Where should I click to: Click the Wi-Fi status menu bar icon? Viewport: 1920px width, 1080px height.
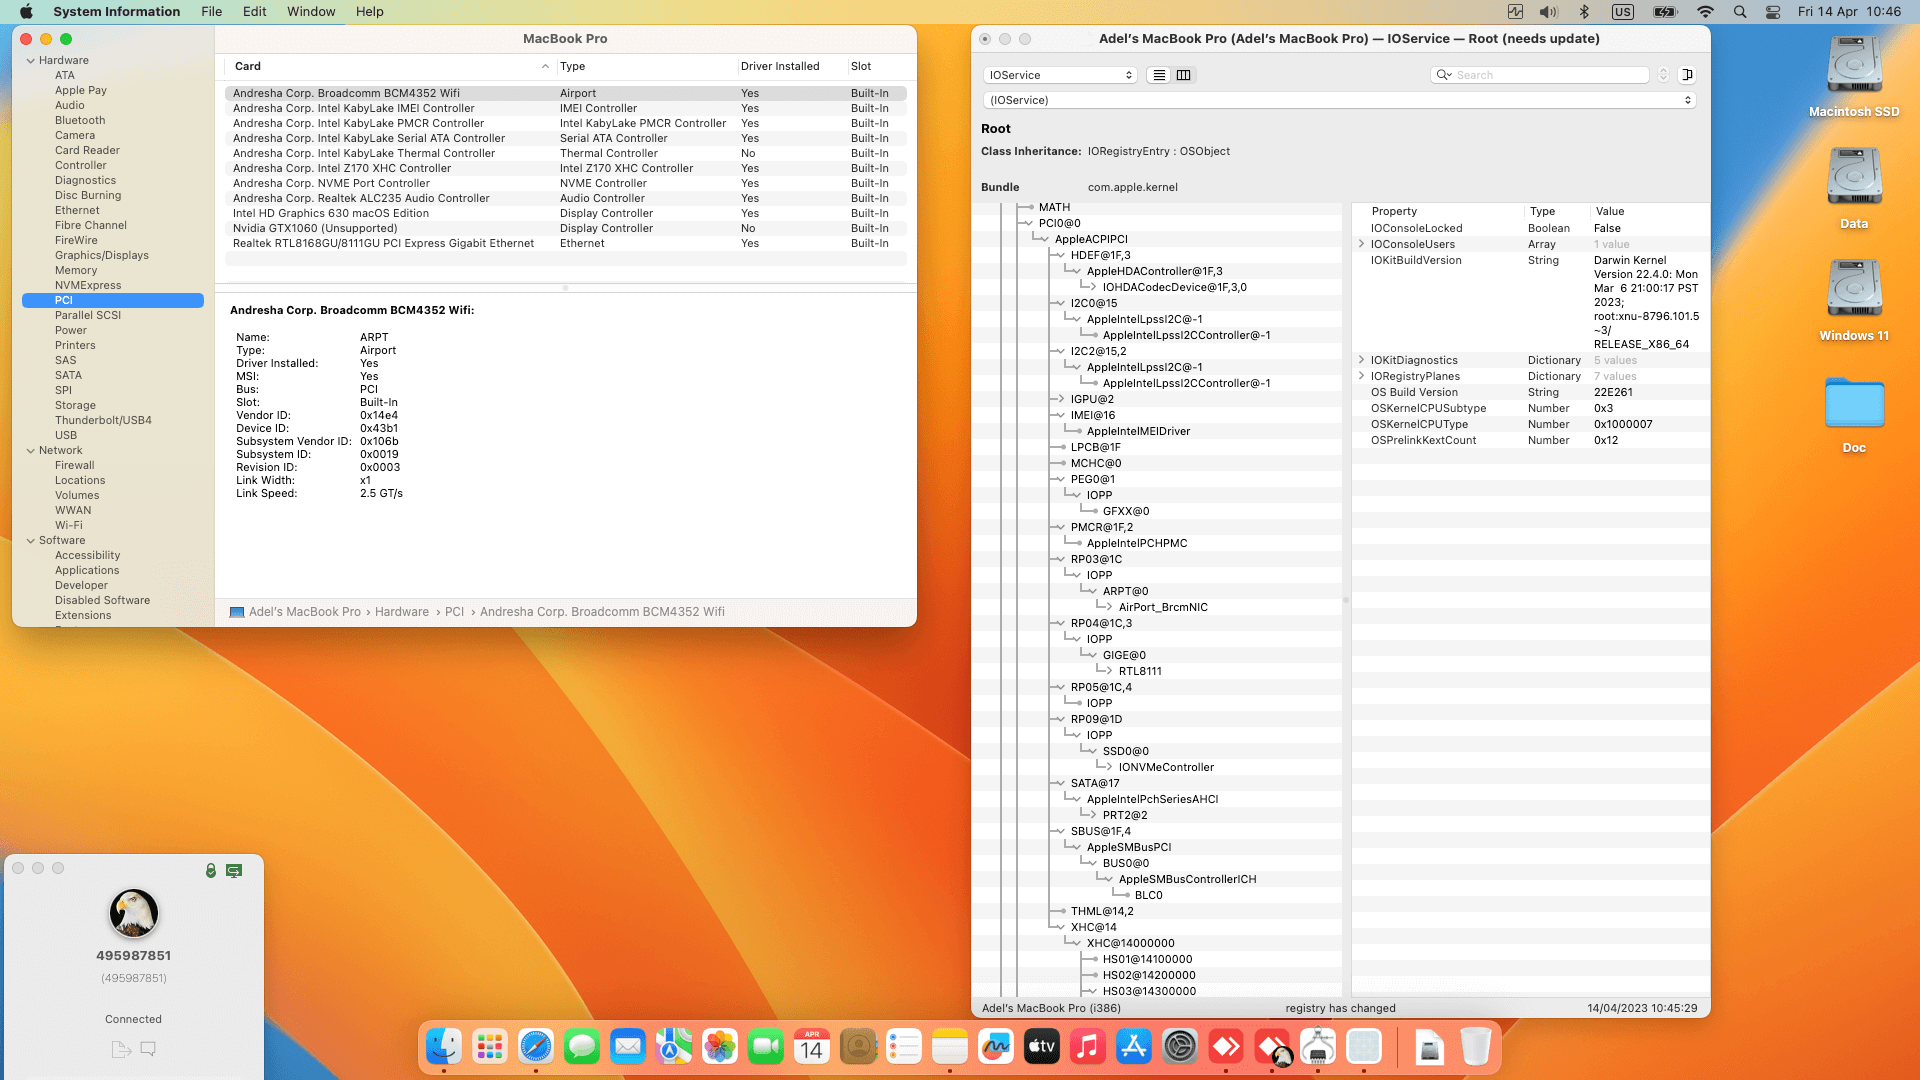[x=1705, y=12]
